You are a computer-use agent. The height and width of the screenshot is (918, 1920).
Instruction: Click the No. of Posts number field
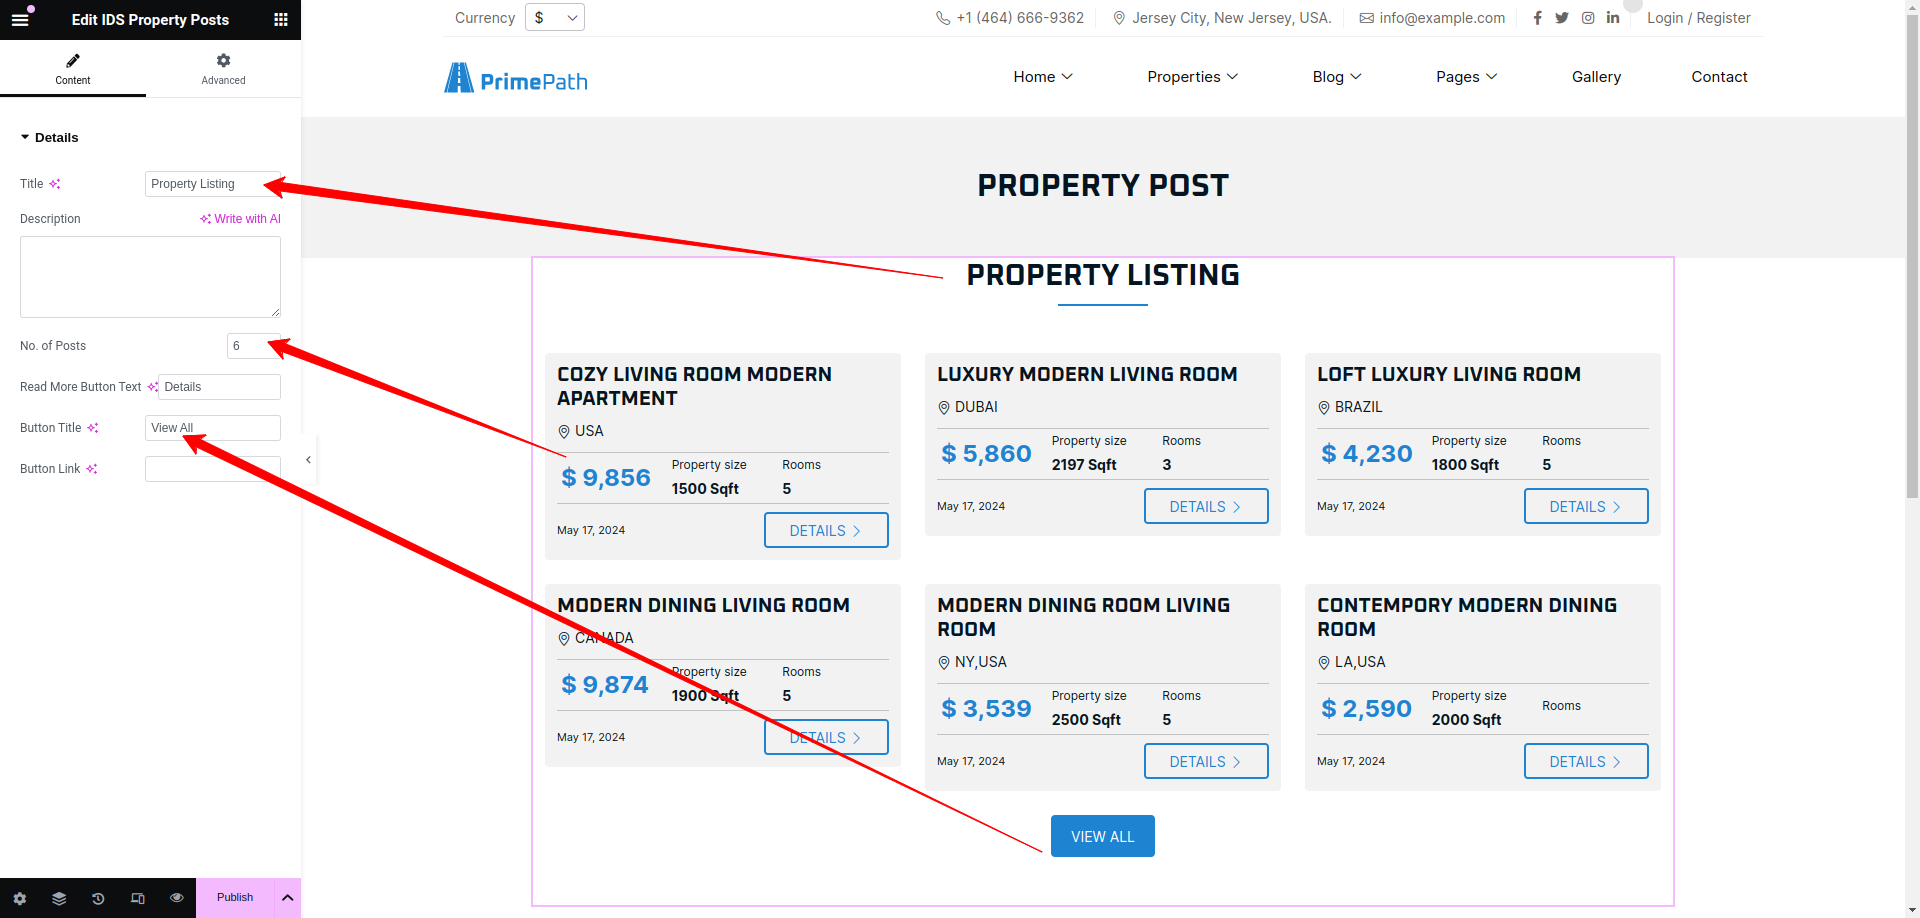(254, 346)
